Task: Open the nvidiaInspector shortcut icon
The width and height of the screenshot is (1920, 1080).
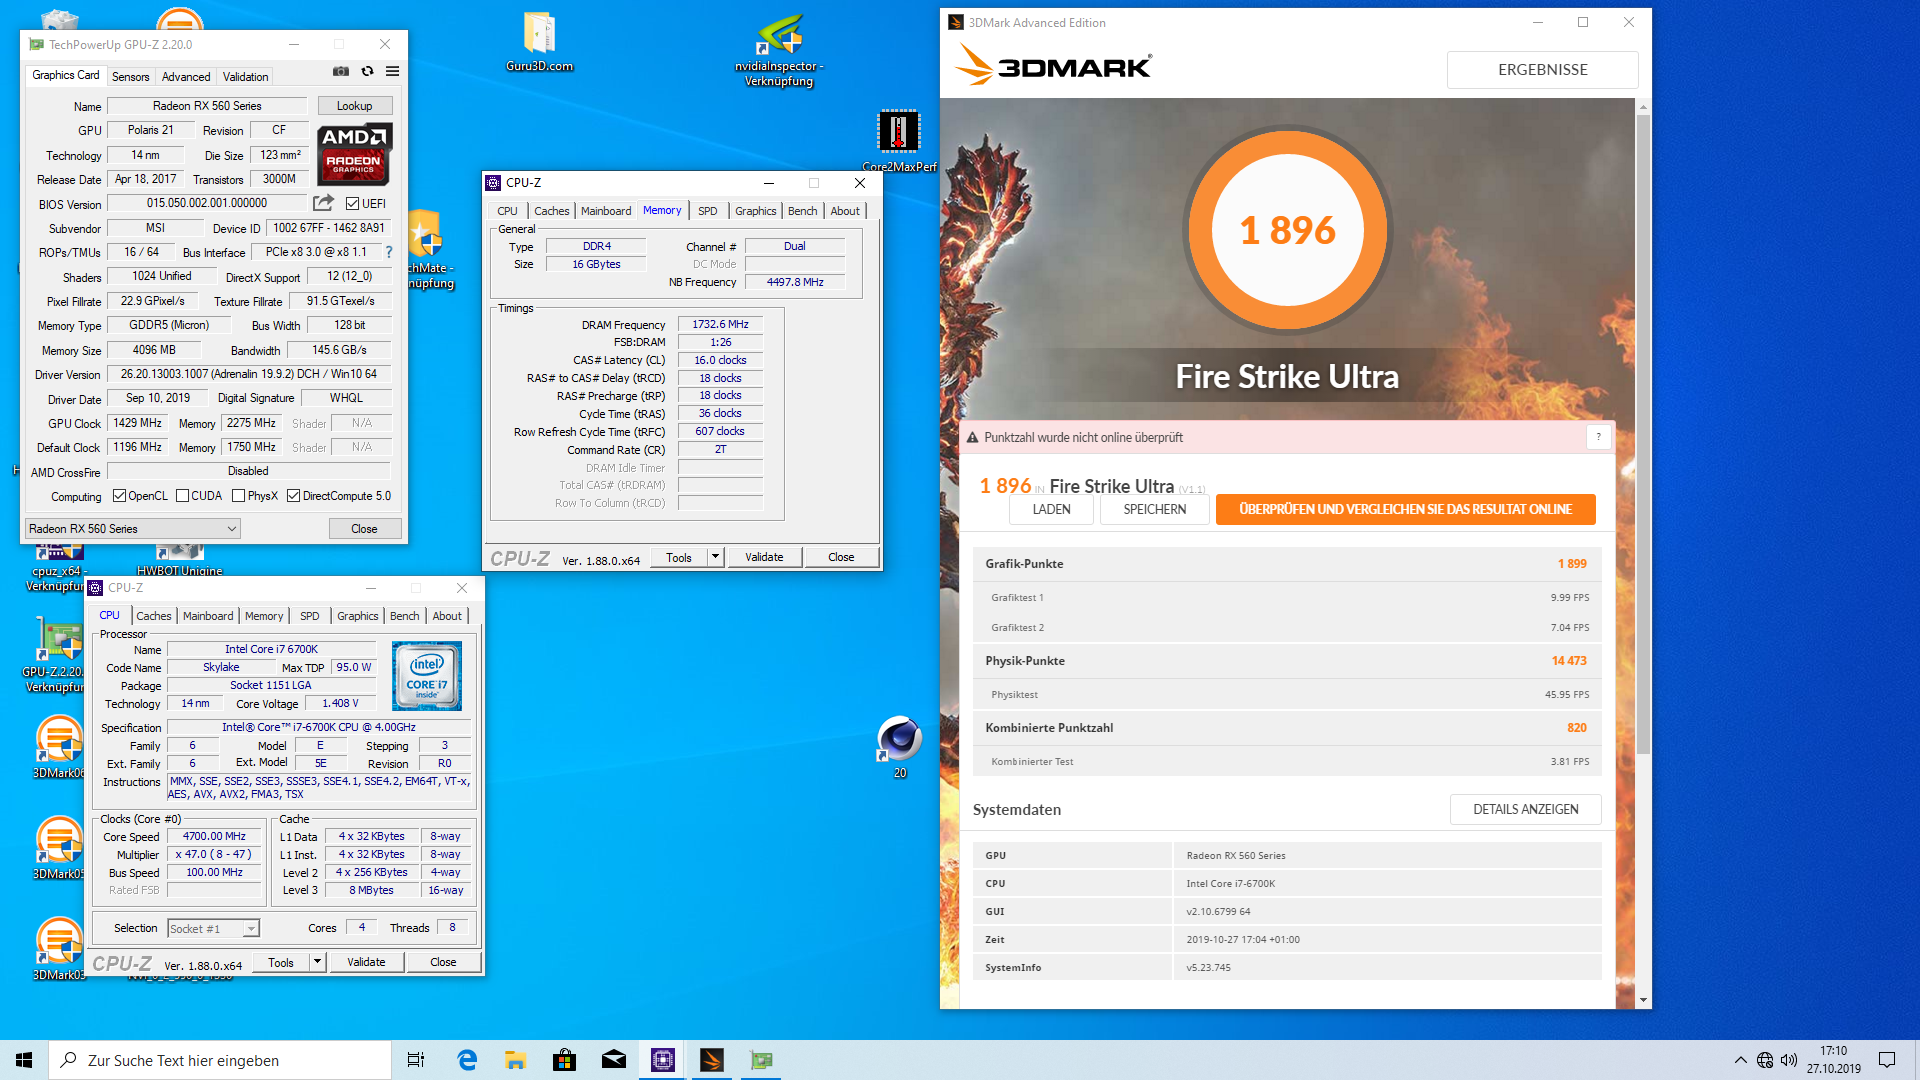Action: pos(779,50)
